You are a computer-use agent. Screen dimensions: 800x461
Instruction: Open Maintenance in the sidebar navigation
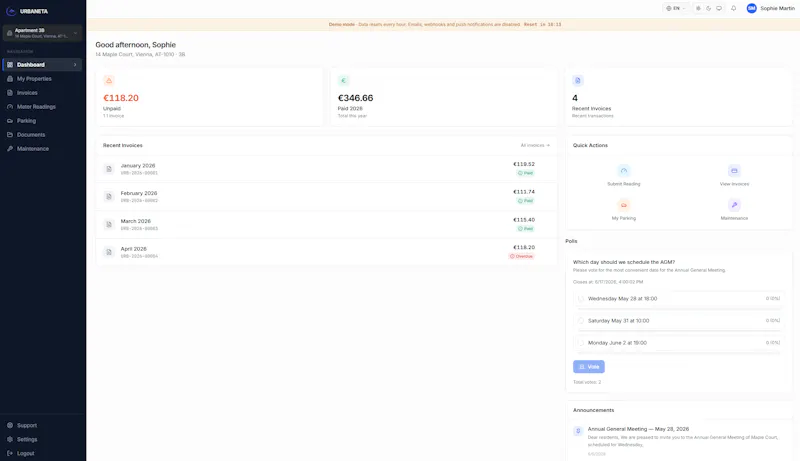pyautogui.click(x=42, y=149)
